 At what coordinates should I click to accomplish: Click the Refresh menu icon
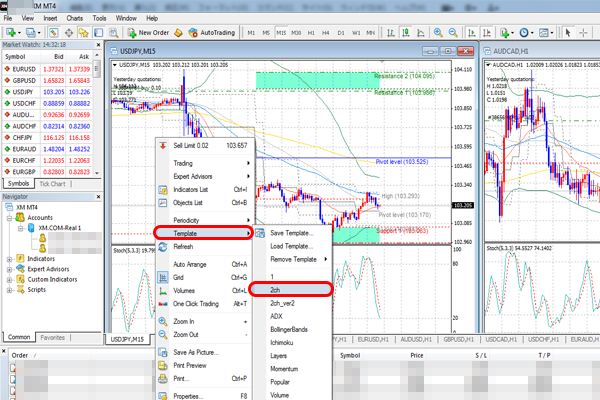coord(163,247)
